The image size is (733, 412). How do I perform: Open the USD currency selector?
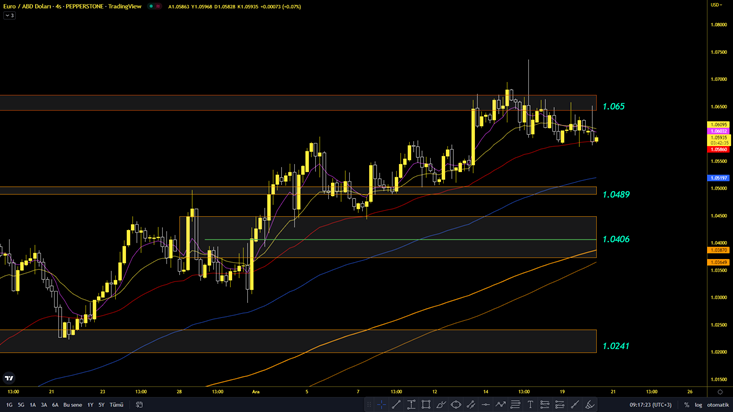click(x=717, y=5)
